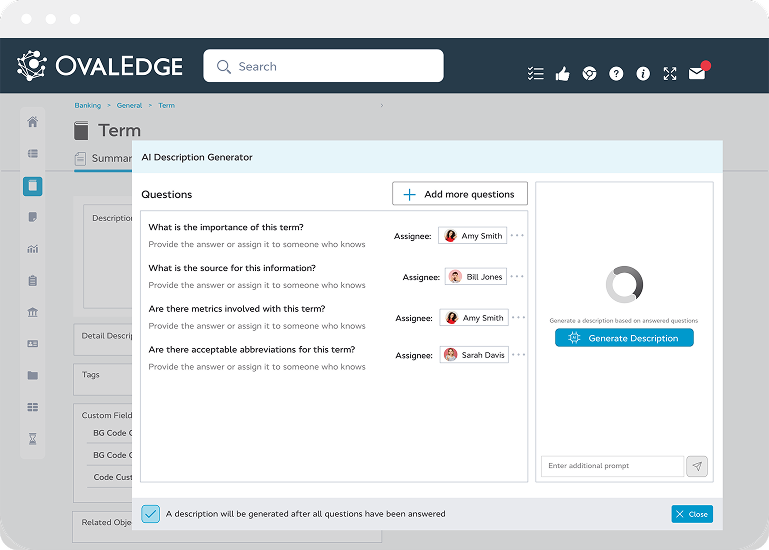Screen dimensions: 769x550
Task: Open the ID card sidebar icon
Action: 32,344
